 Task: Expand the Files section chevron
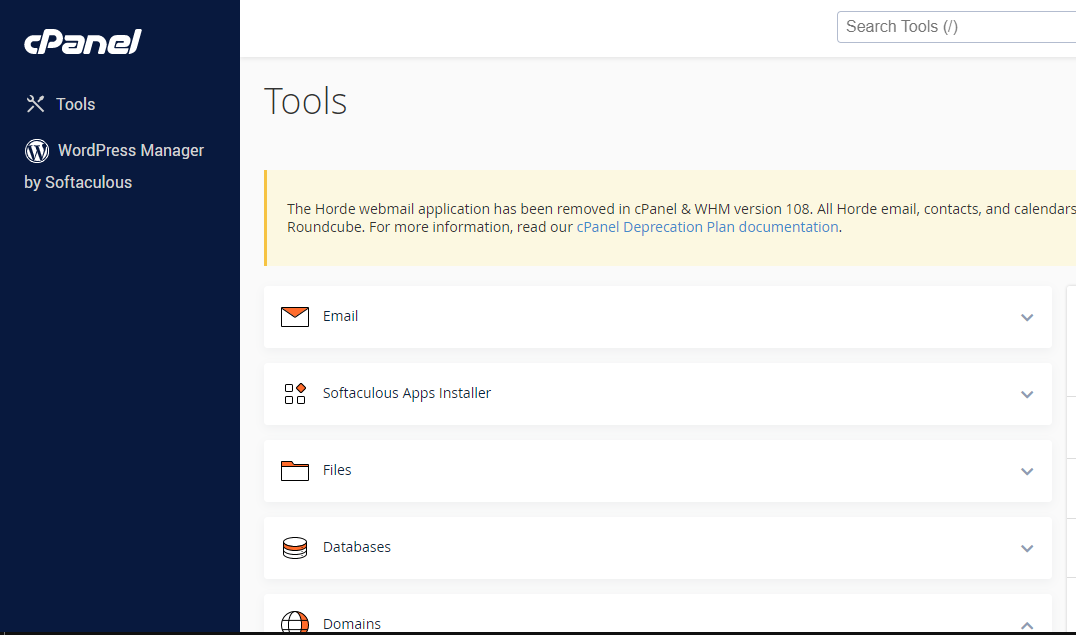(1026, 472)
